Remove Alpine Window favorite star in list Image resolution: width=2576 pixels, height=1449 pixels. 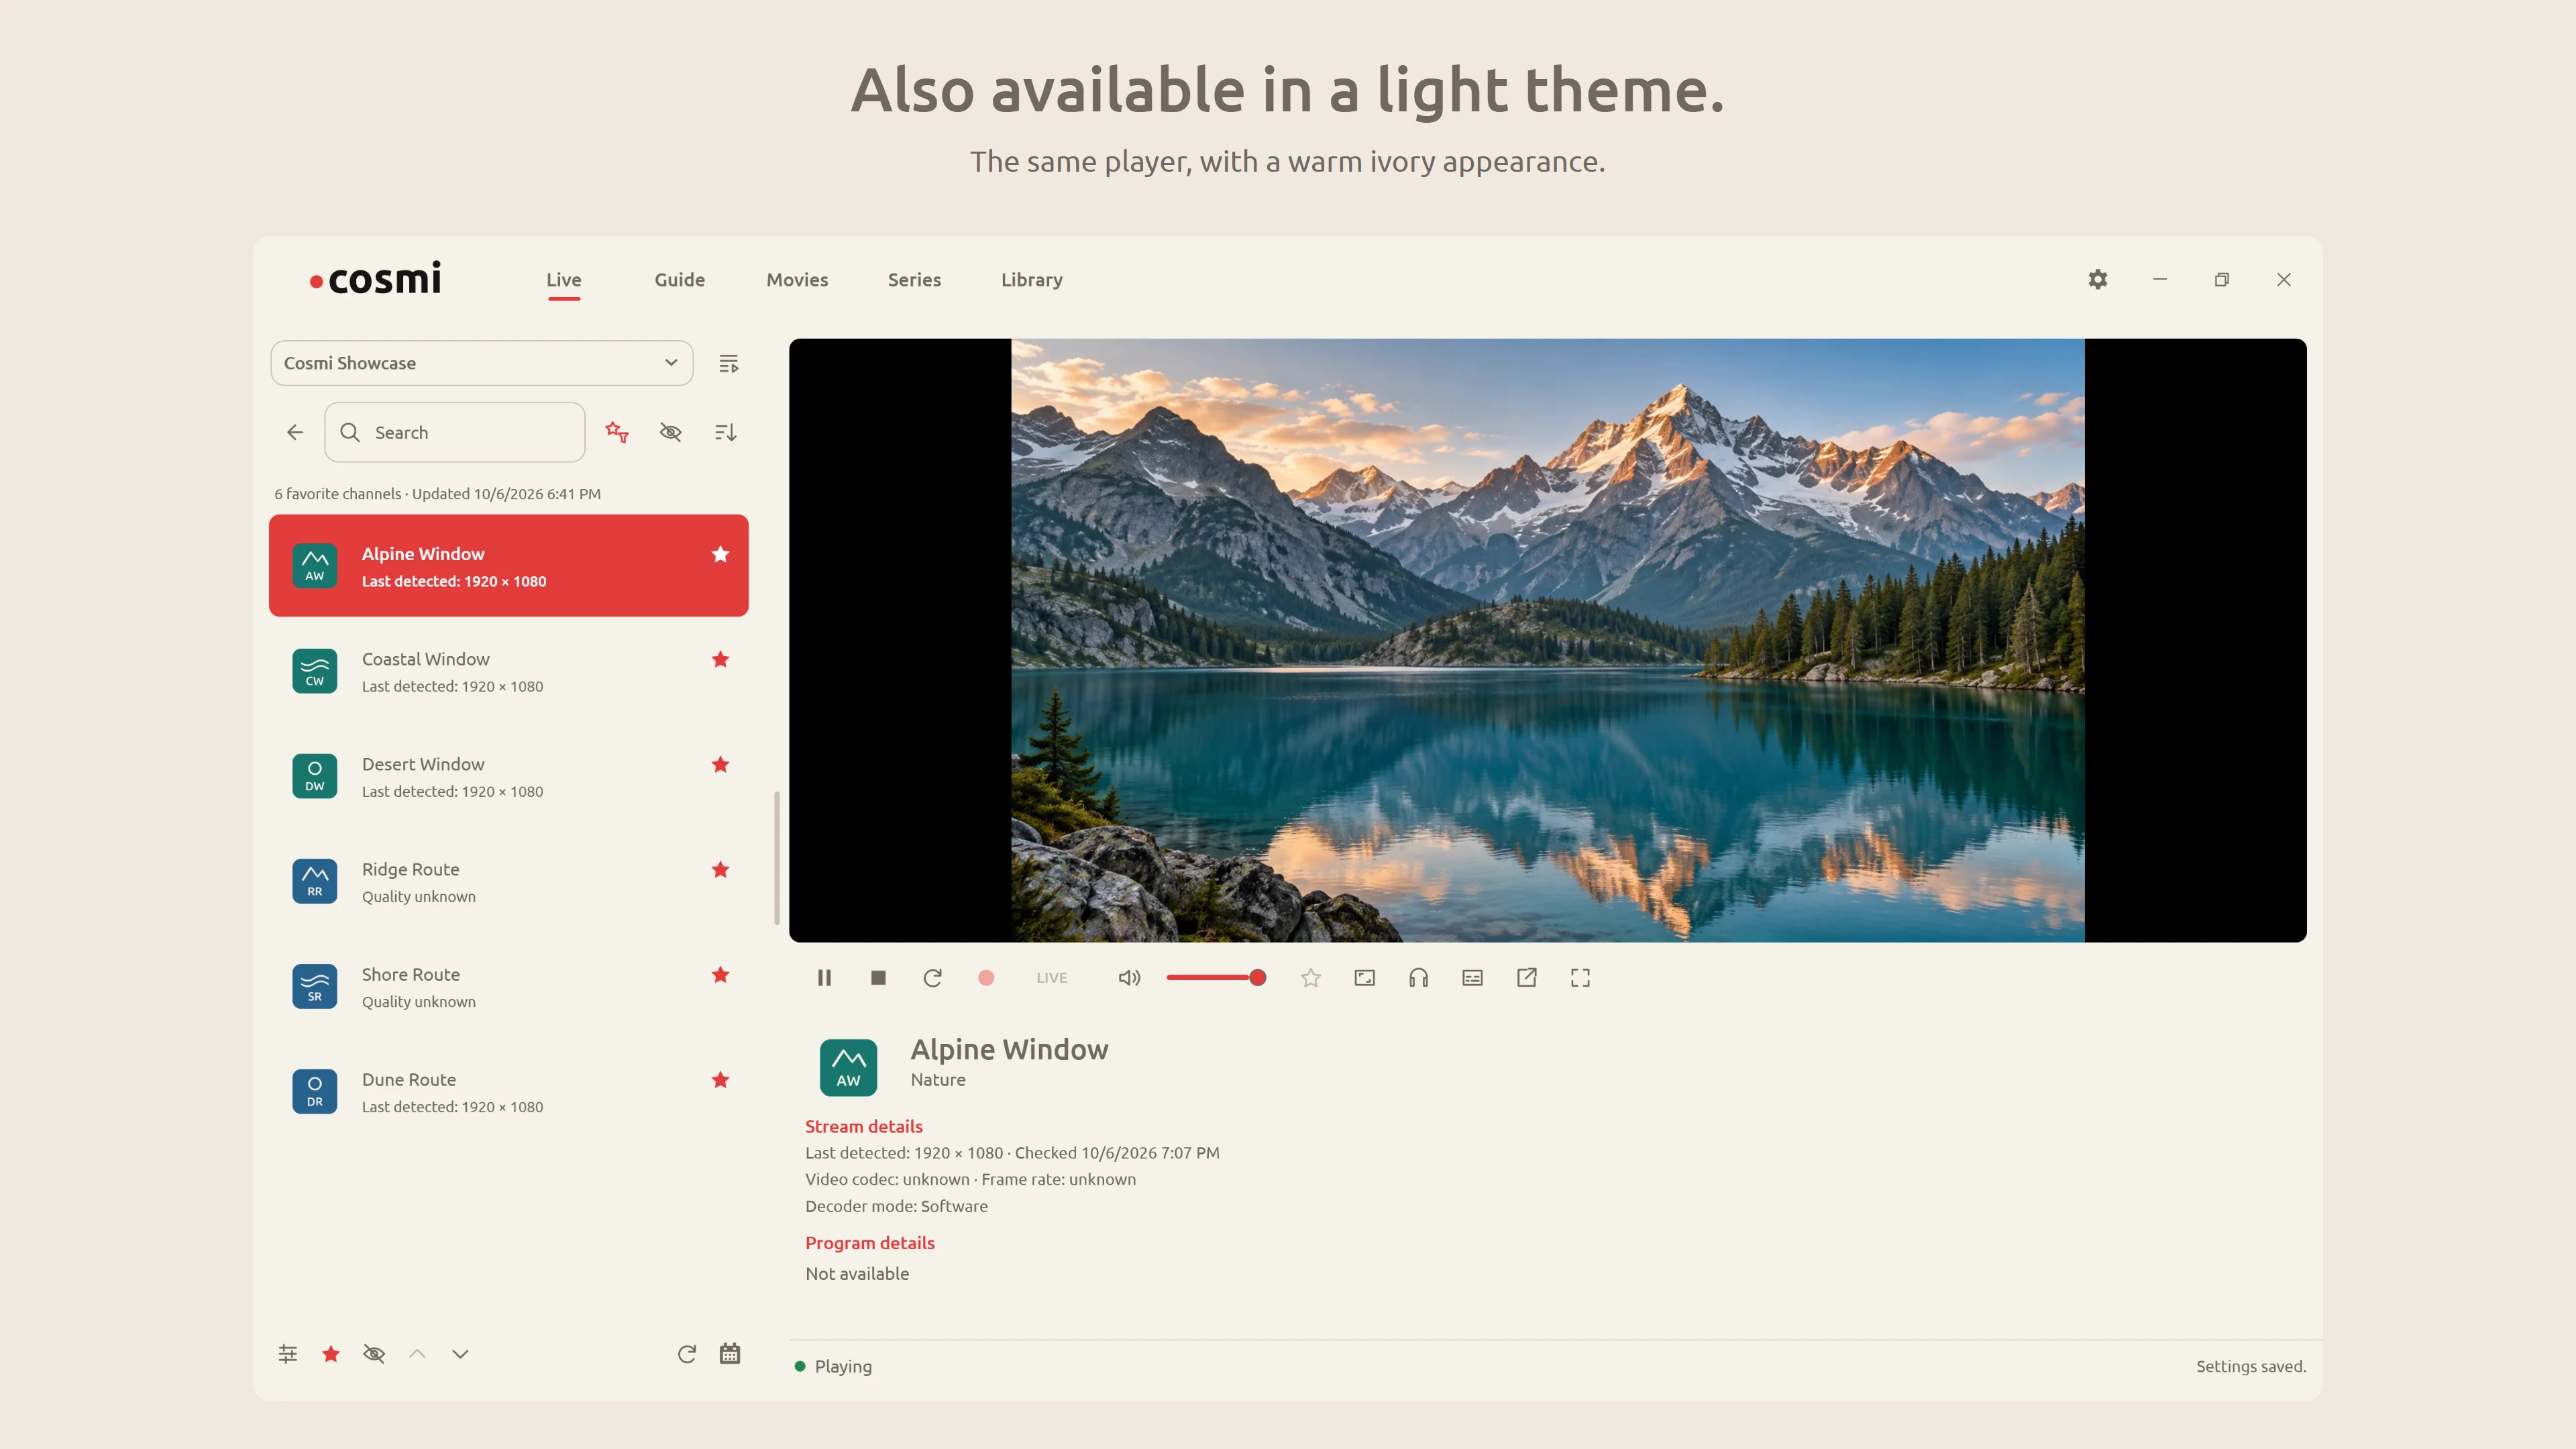click(x=720, y=554)
